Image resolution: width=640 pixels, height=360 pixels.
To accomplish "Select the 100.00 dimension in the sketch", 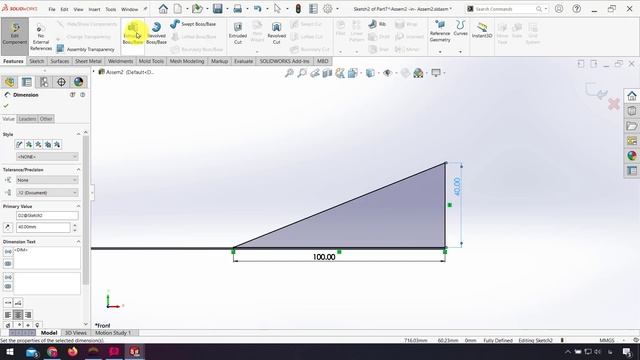I will tap(324, 257).
